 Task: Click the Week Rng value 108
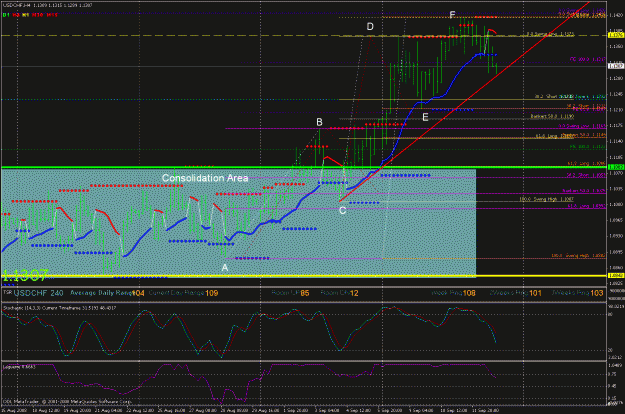(x=469, y=293)
